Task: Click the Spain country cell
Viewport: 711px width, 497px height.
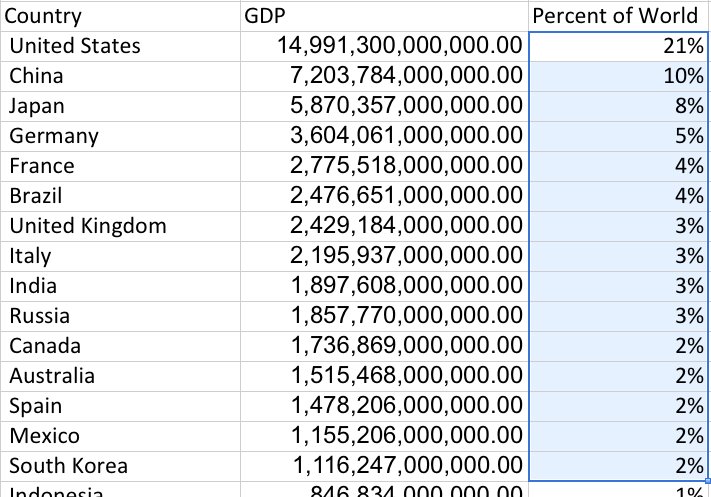Action: pyautogui.click(x=120, y=406)
